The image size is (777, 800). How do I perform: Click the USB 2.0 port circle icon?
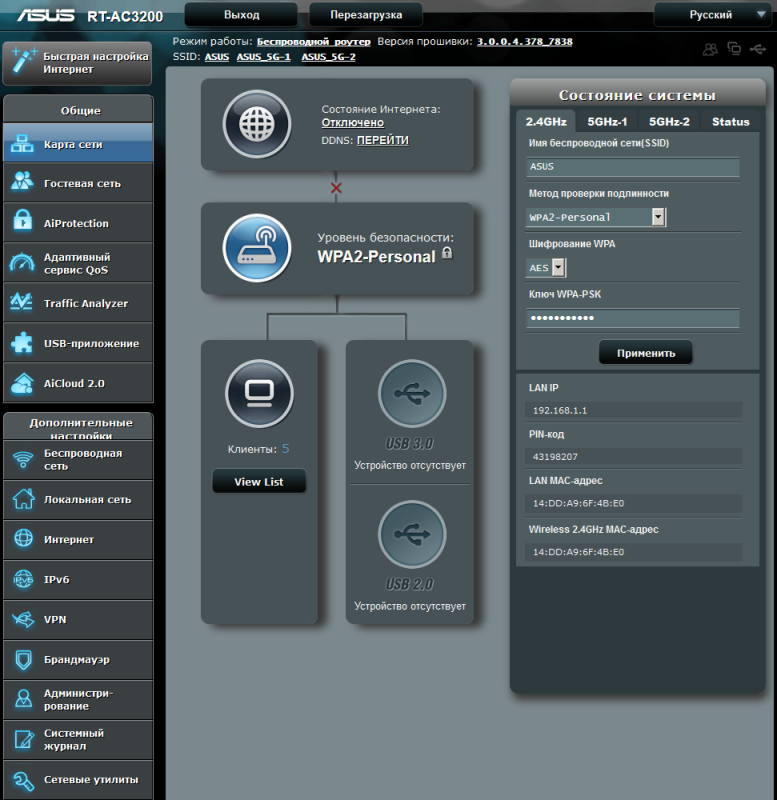tap(412, 534)
